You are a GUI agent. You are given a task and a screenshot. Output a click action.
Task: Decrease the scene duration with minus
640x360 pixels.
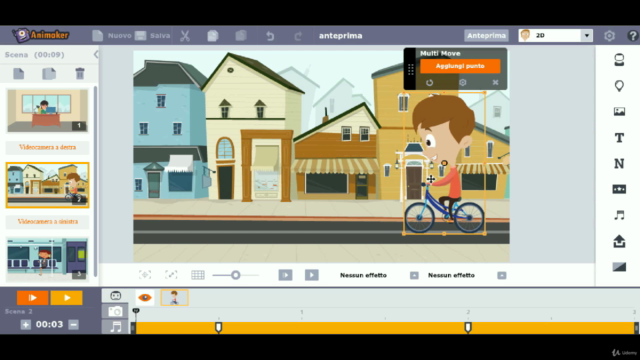tap(73, 324)
